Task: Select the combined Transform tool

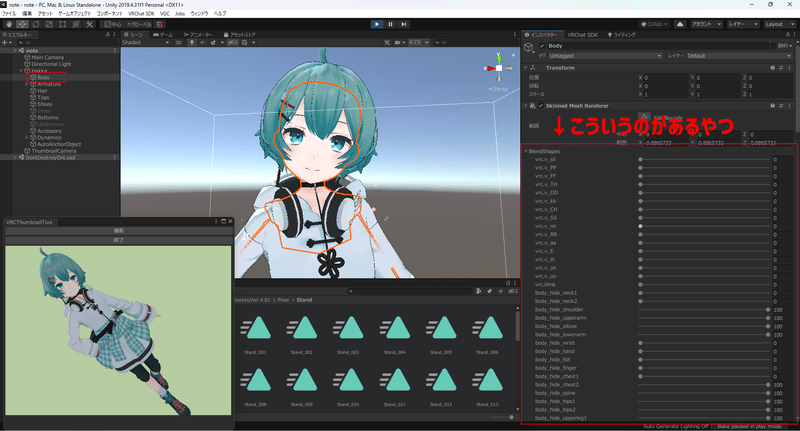Action: tap(76, 24)
